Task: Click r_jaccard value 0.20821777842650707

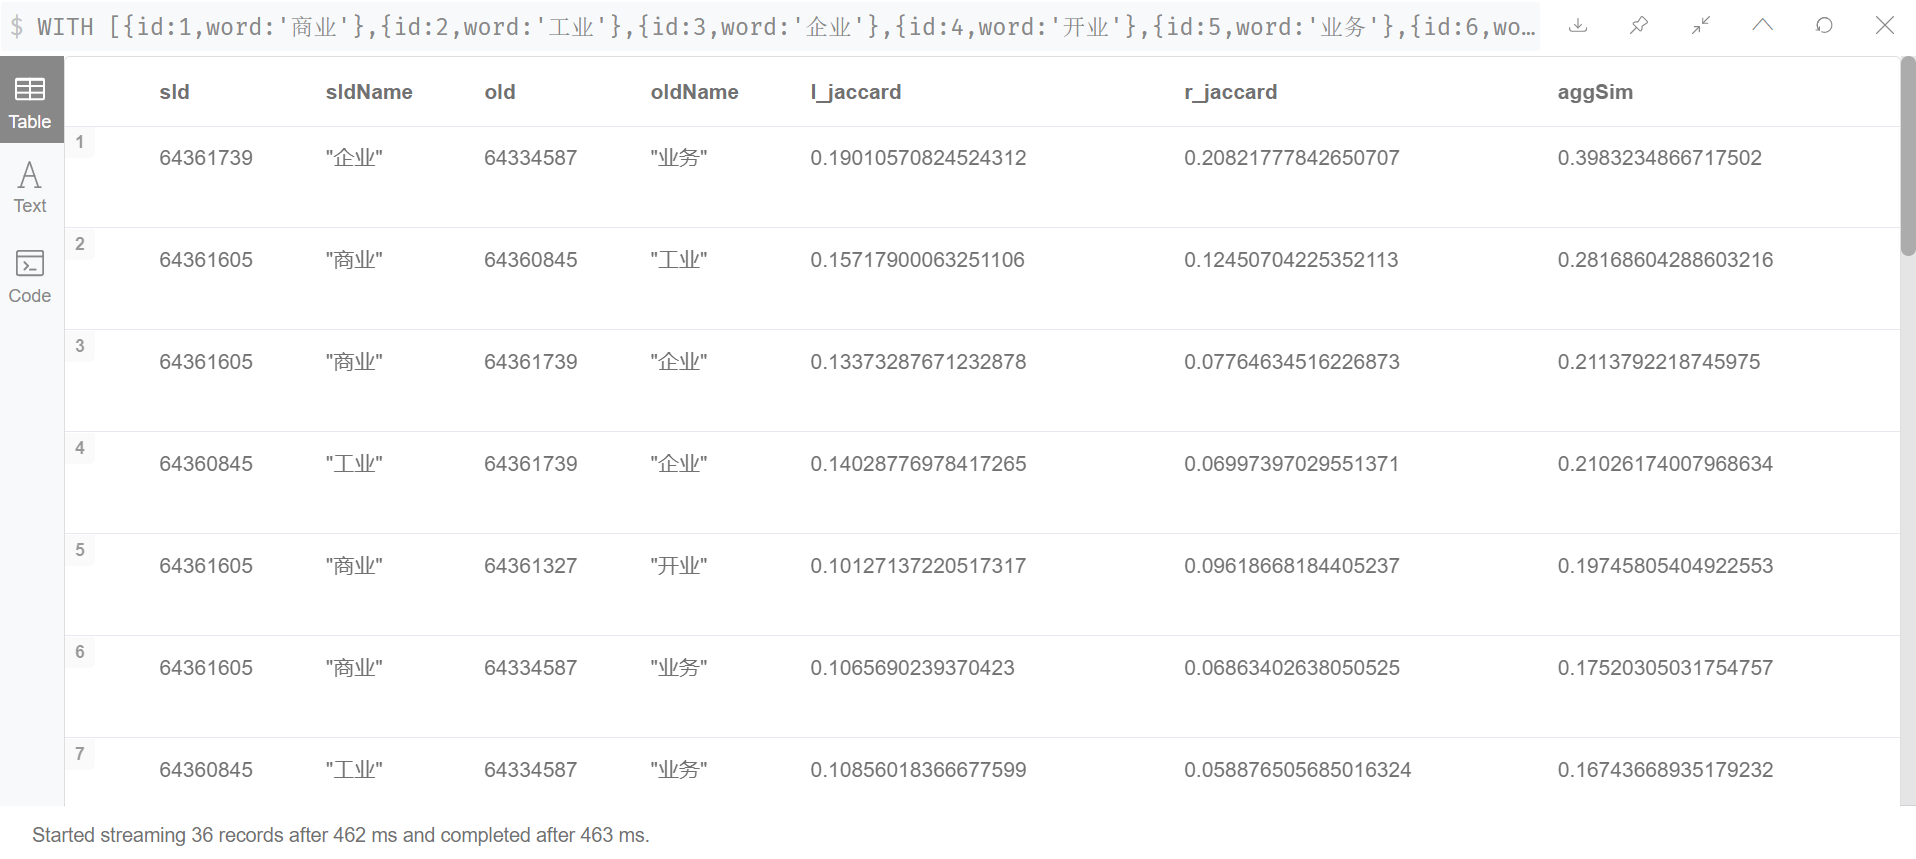Action: click(x=1292, y=158)
